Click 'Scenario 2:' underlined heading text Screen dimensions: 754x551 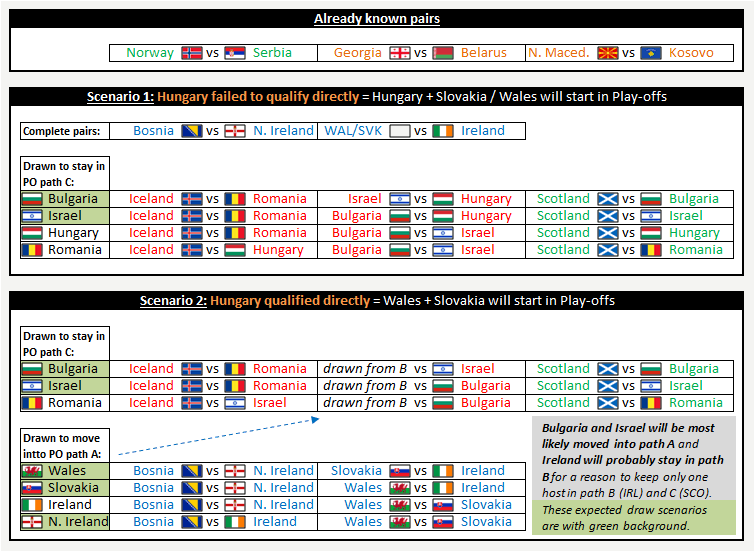point(173,301)
